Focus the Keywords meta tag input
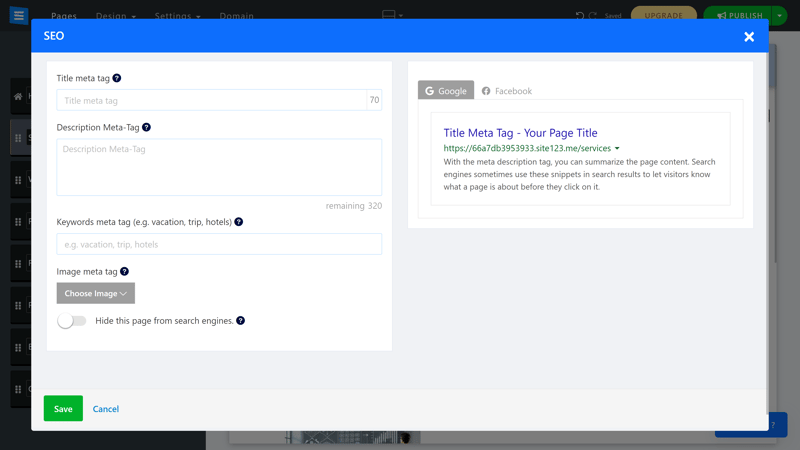 tap(219, 244)
